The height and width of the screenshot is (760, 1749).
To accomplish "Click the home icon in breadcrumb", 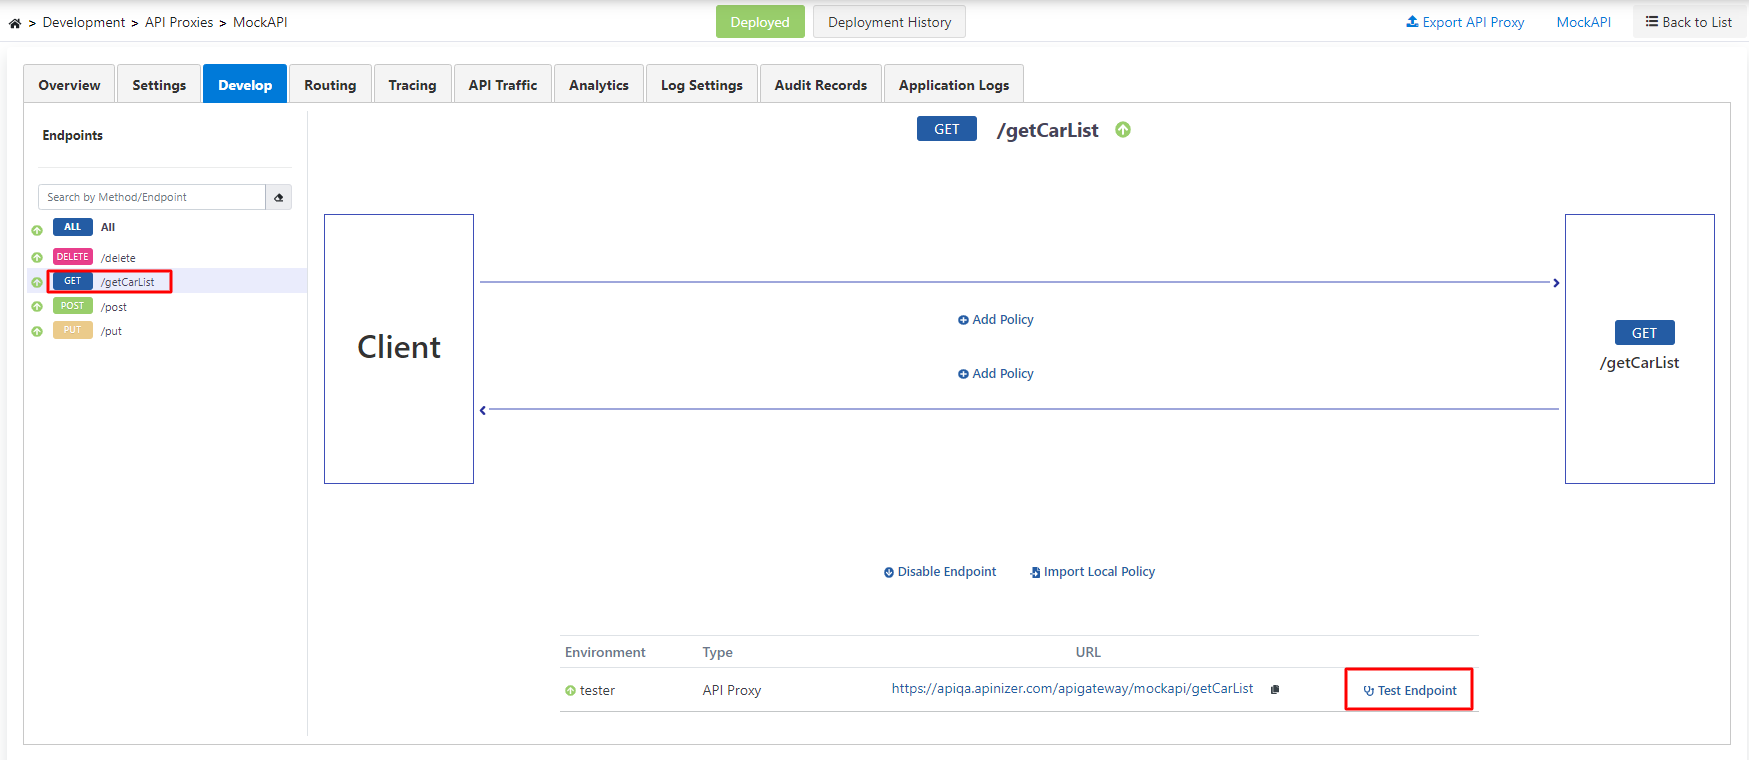I will (15, 23).
